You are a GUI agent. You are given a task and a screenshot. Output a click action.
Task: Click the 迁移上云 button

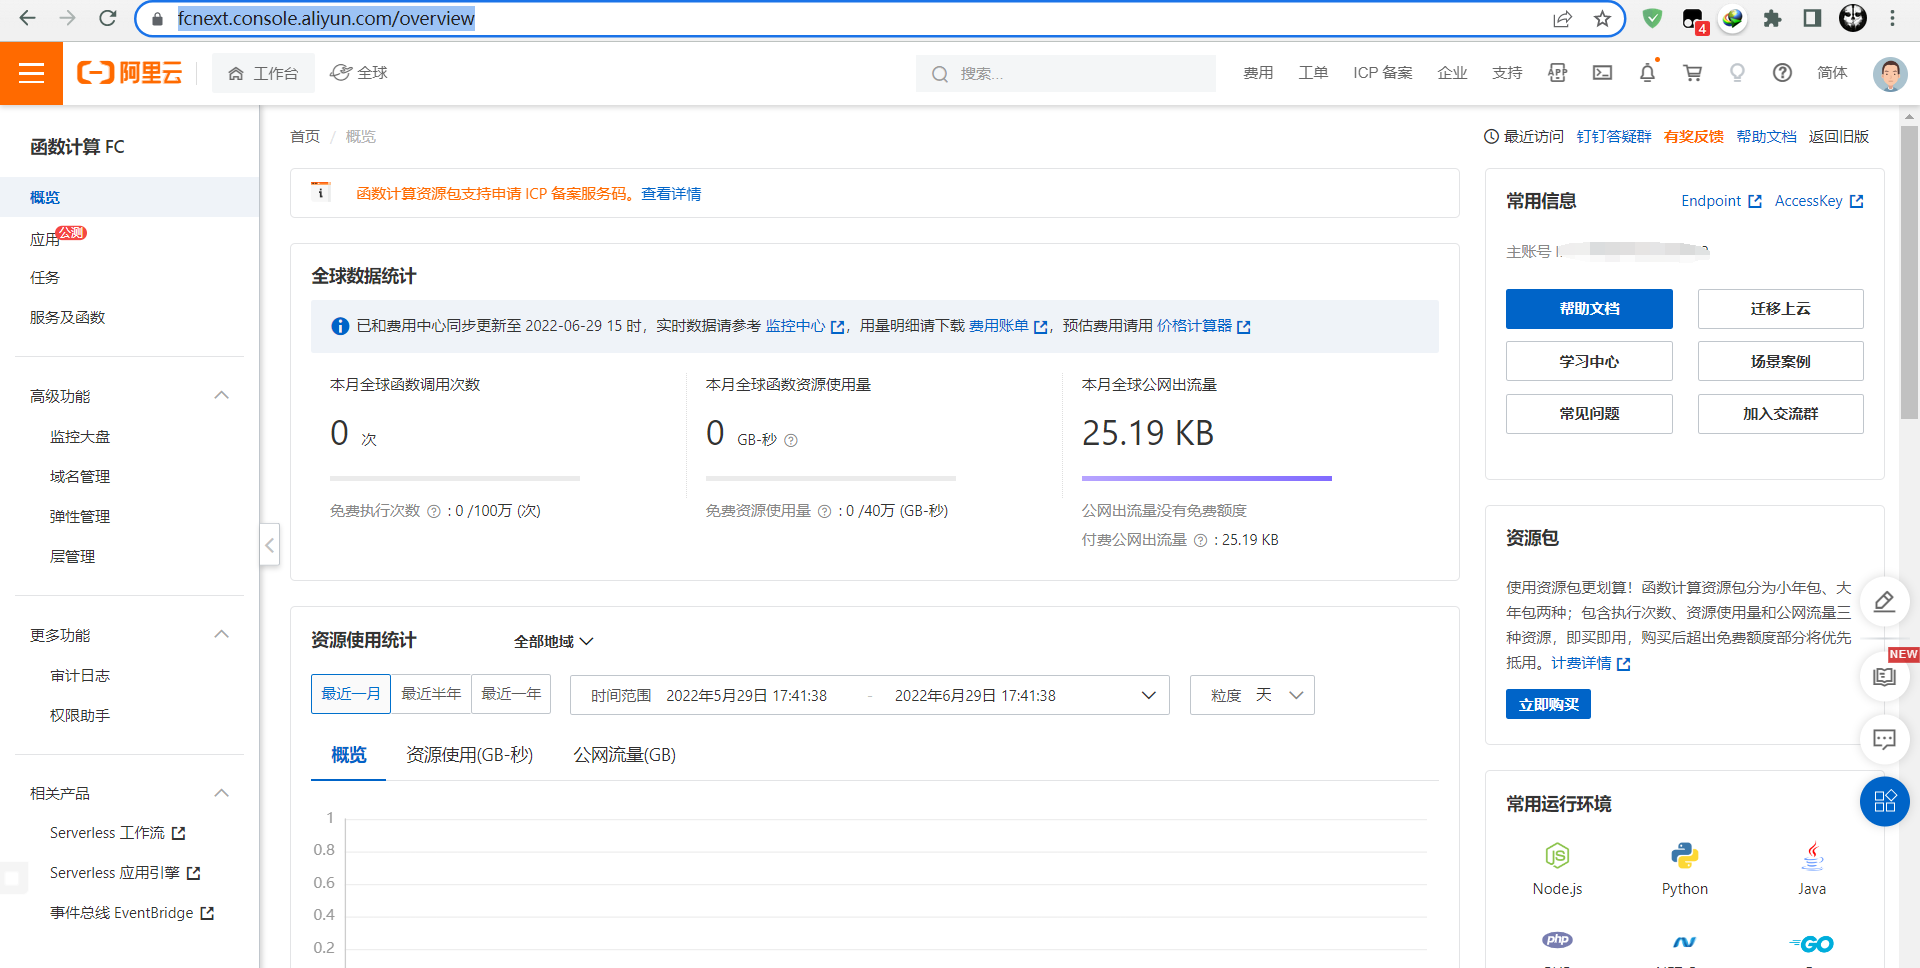1780,309
